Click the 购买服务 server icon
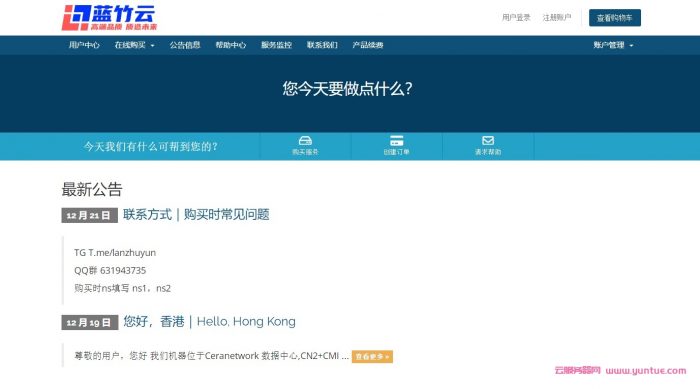Screen dimensions: 700x389 pyautogui.click(x=305, y=141)
